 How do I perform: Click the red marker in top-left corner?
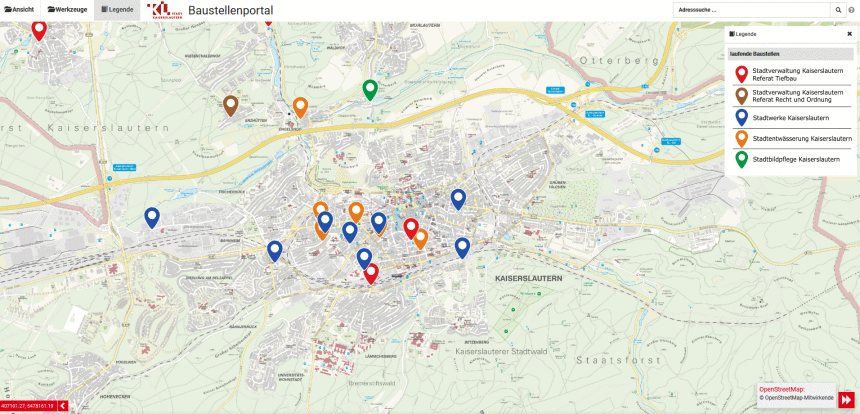point(39,29)
